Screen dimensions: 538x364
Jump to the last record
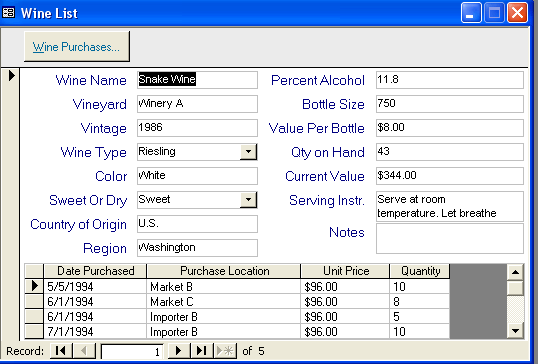[x=201, y=351]
